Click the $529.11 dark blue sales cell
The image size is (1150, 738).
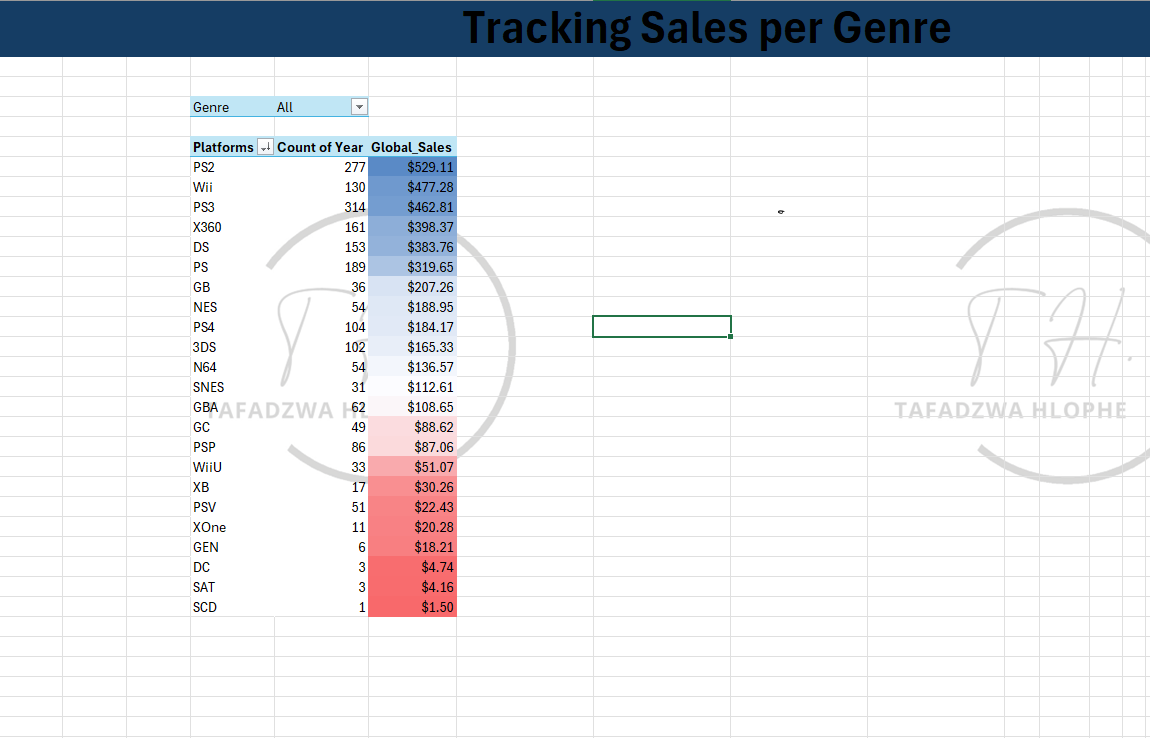pos(412,167)
